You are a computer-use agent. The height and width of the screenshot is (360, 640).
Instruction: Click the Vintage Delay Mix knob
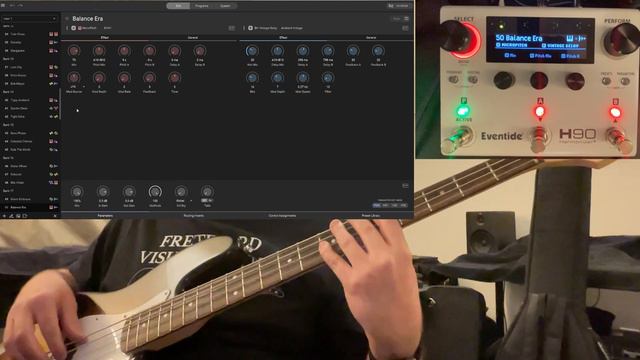[x=252, y=51]
